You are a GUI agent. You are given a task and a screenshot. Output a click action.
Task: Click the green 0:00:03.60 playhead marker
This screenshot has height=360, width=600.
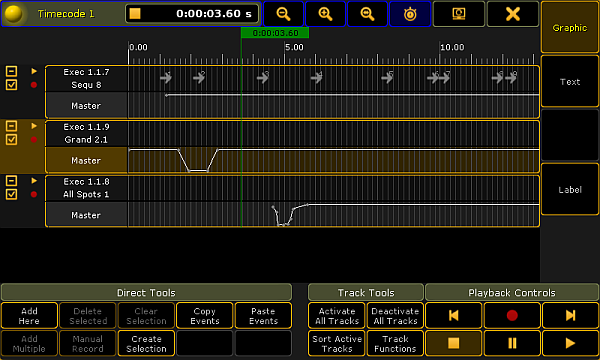click(275, 33)
